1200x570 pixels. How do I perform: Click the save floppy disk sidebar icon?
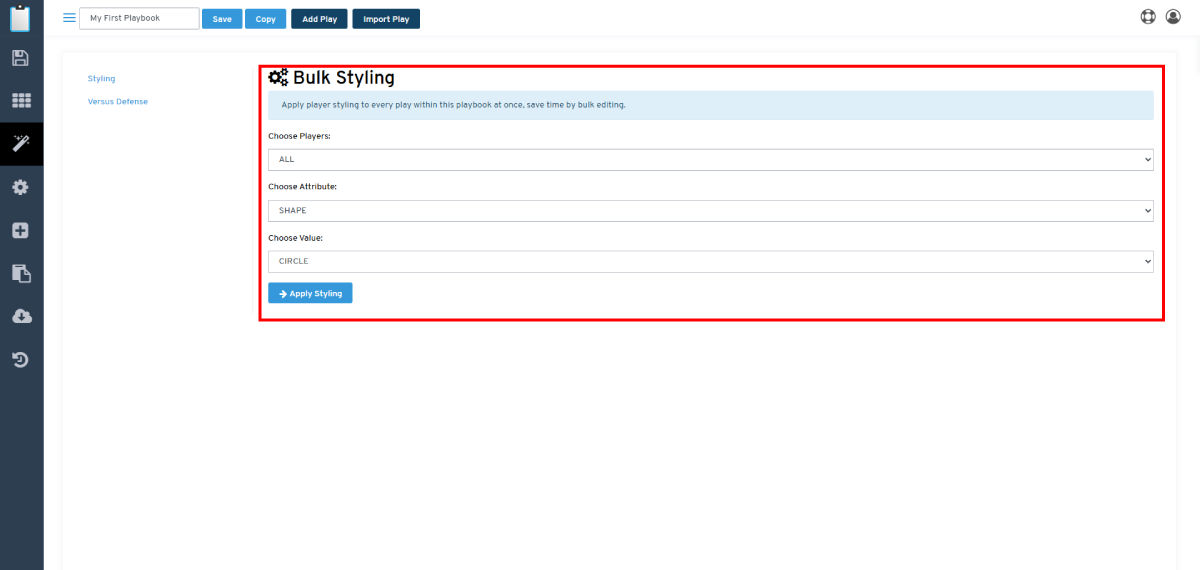coord(20,58)
